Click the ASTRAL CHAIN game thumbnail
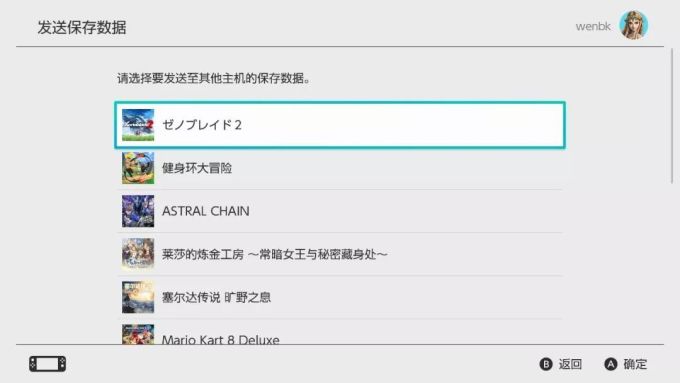 pos(138,211)
